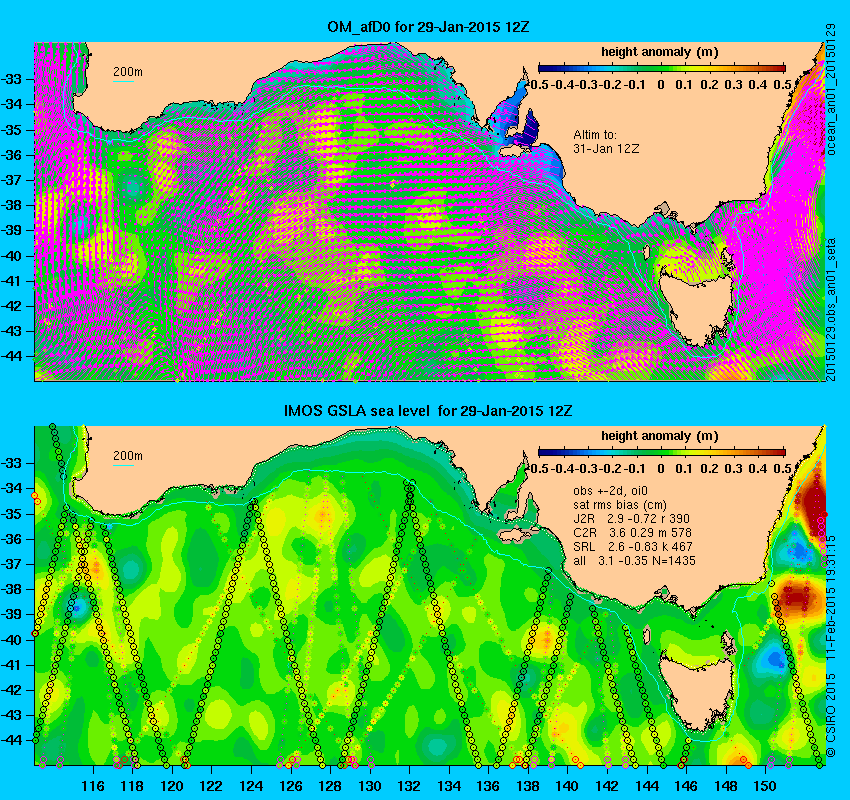Click longitude label '132'
This screenshot has height=800, width=850.
[x=409, y=785]
